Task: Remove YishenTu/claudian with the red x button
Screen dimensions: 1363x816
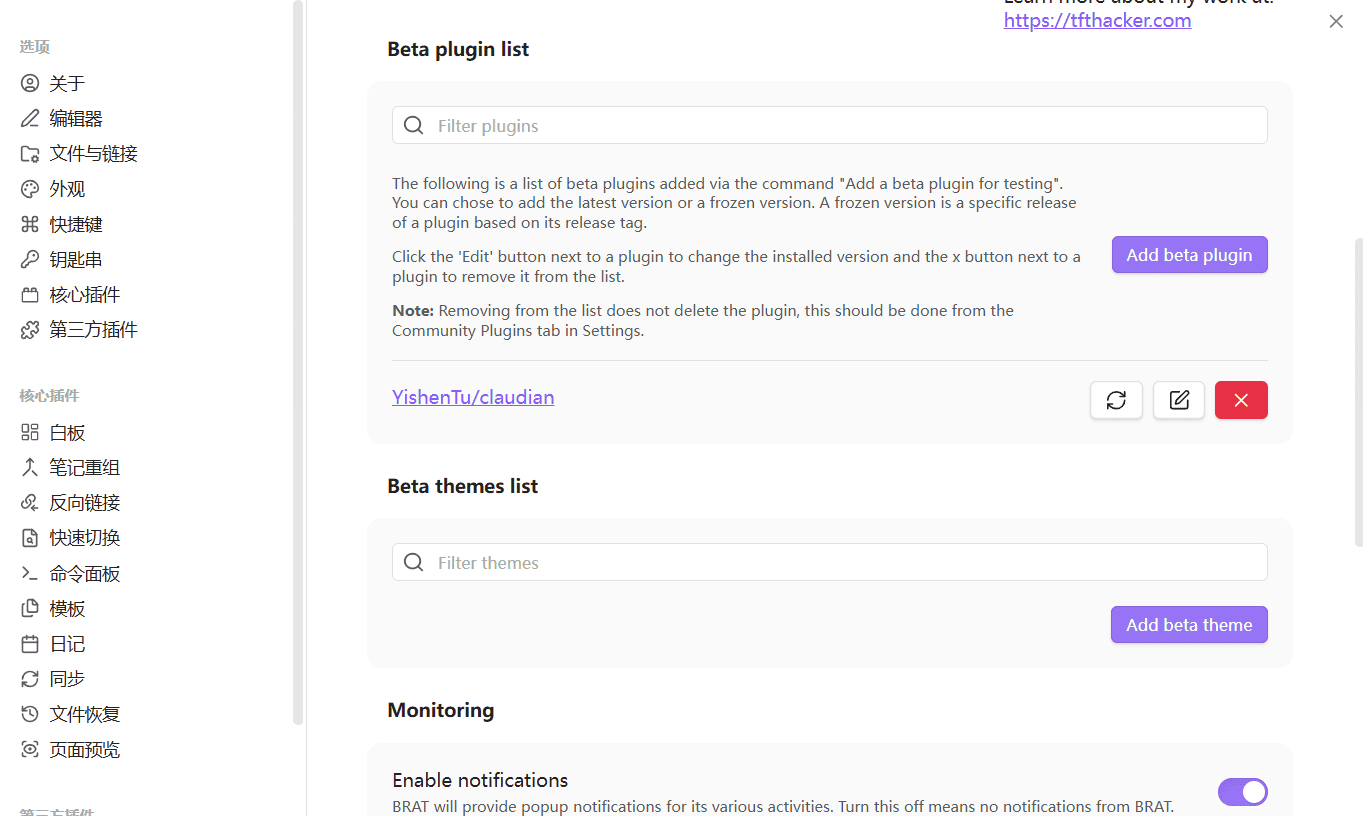Action: coord(1241,400)
